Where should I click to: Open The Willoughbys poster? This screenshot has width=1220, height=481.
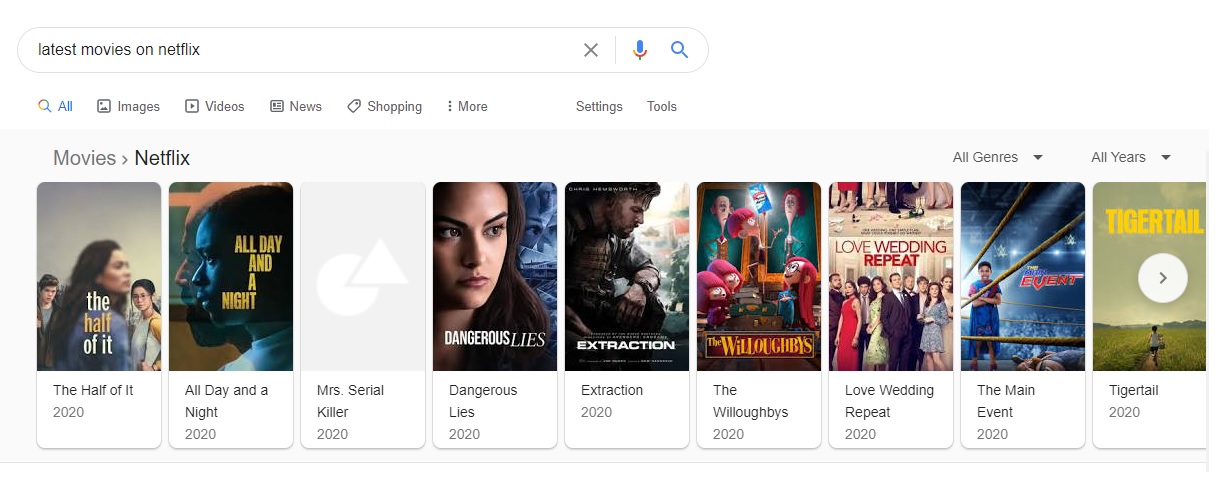[759, 276]
